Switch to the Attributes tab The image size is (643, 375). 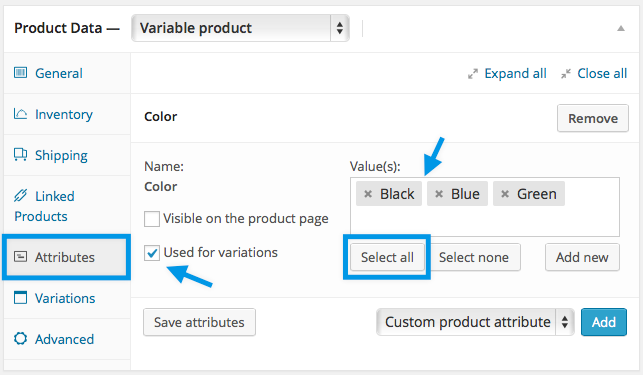(67, 257)
